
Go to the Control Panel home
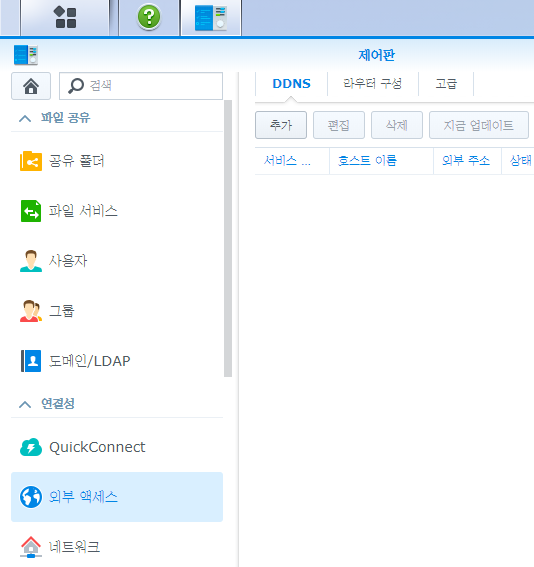[31, 86]
